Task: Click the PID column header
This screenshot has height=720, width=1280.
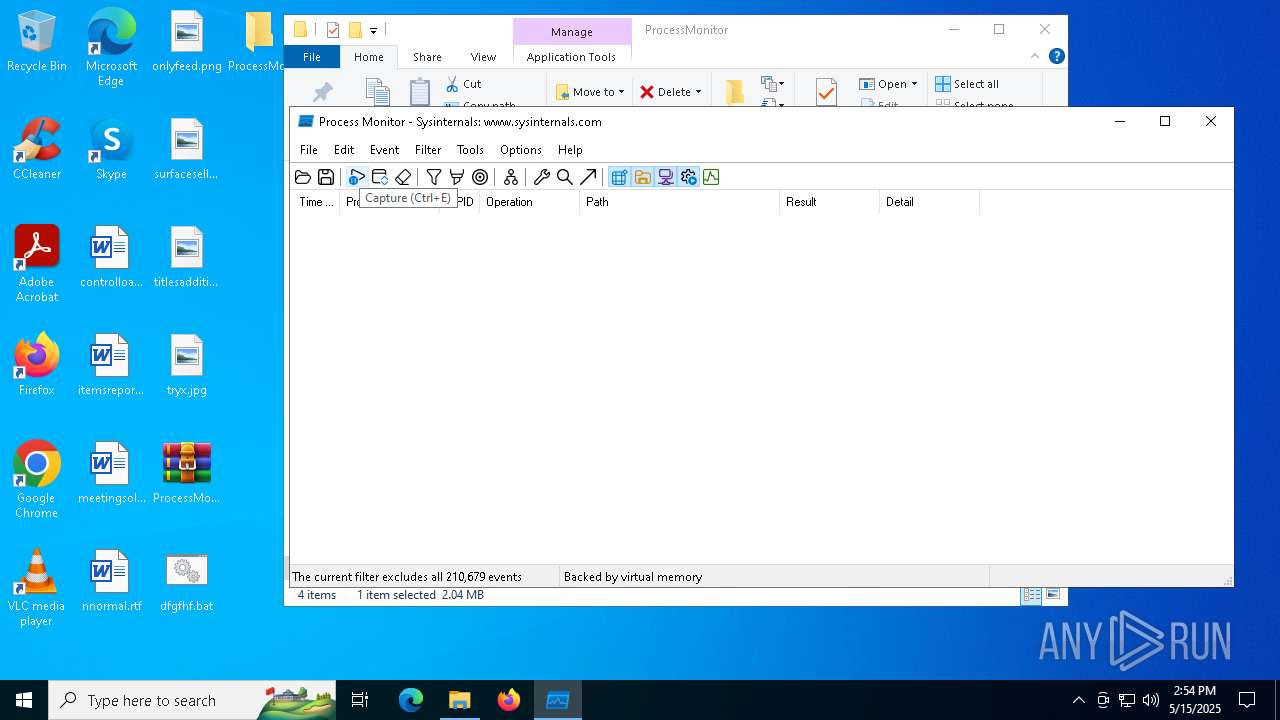Action: click(x=466, y=202)
